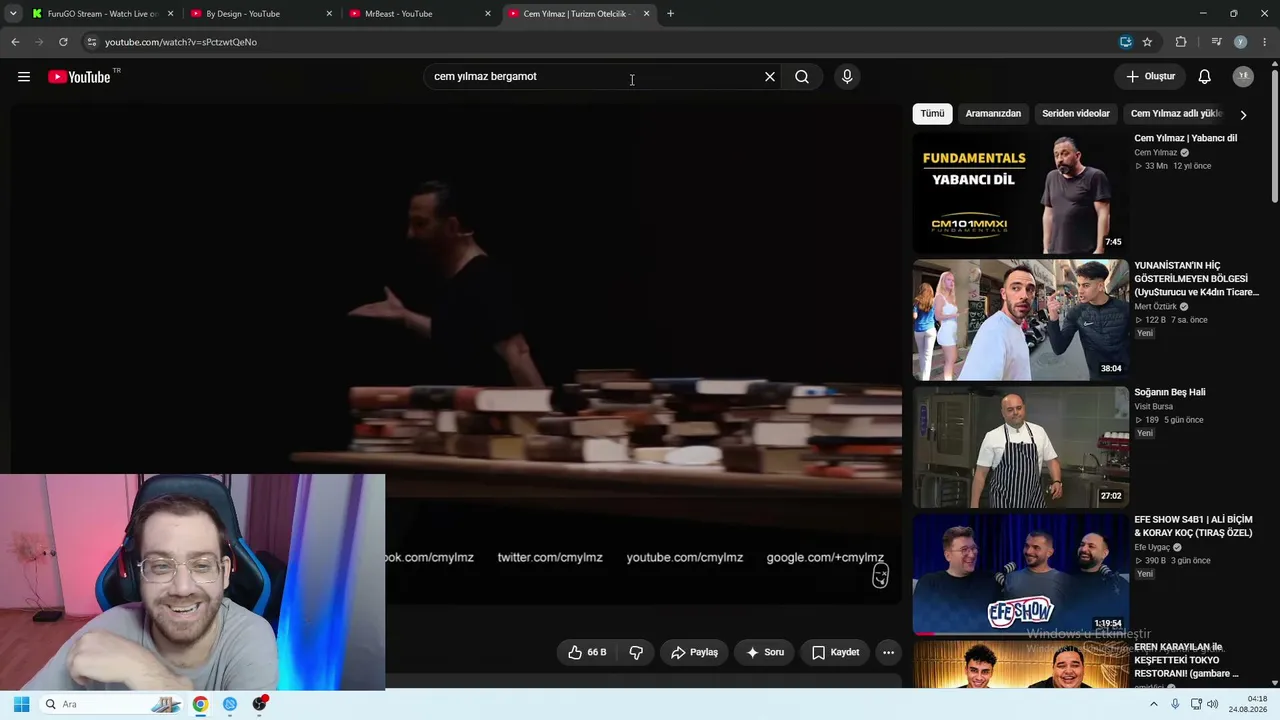Dislike the video
The width and height of the screenshot is (1280, 720).
pyautogui.click(x=636, y=652)
